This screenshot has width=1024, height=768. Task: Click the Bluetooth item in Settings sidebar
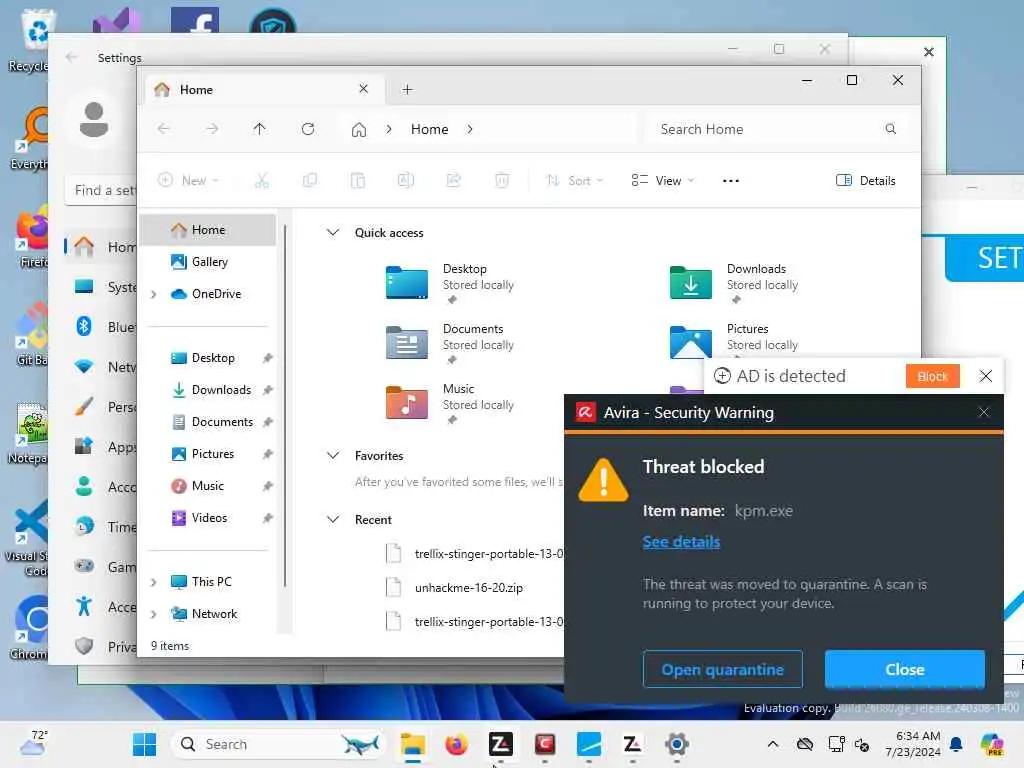click(x=104, y=327)
